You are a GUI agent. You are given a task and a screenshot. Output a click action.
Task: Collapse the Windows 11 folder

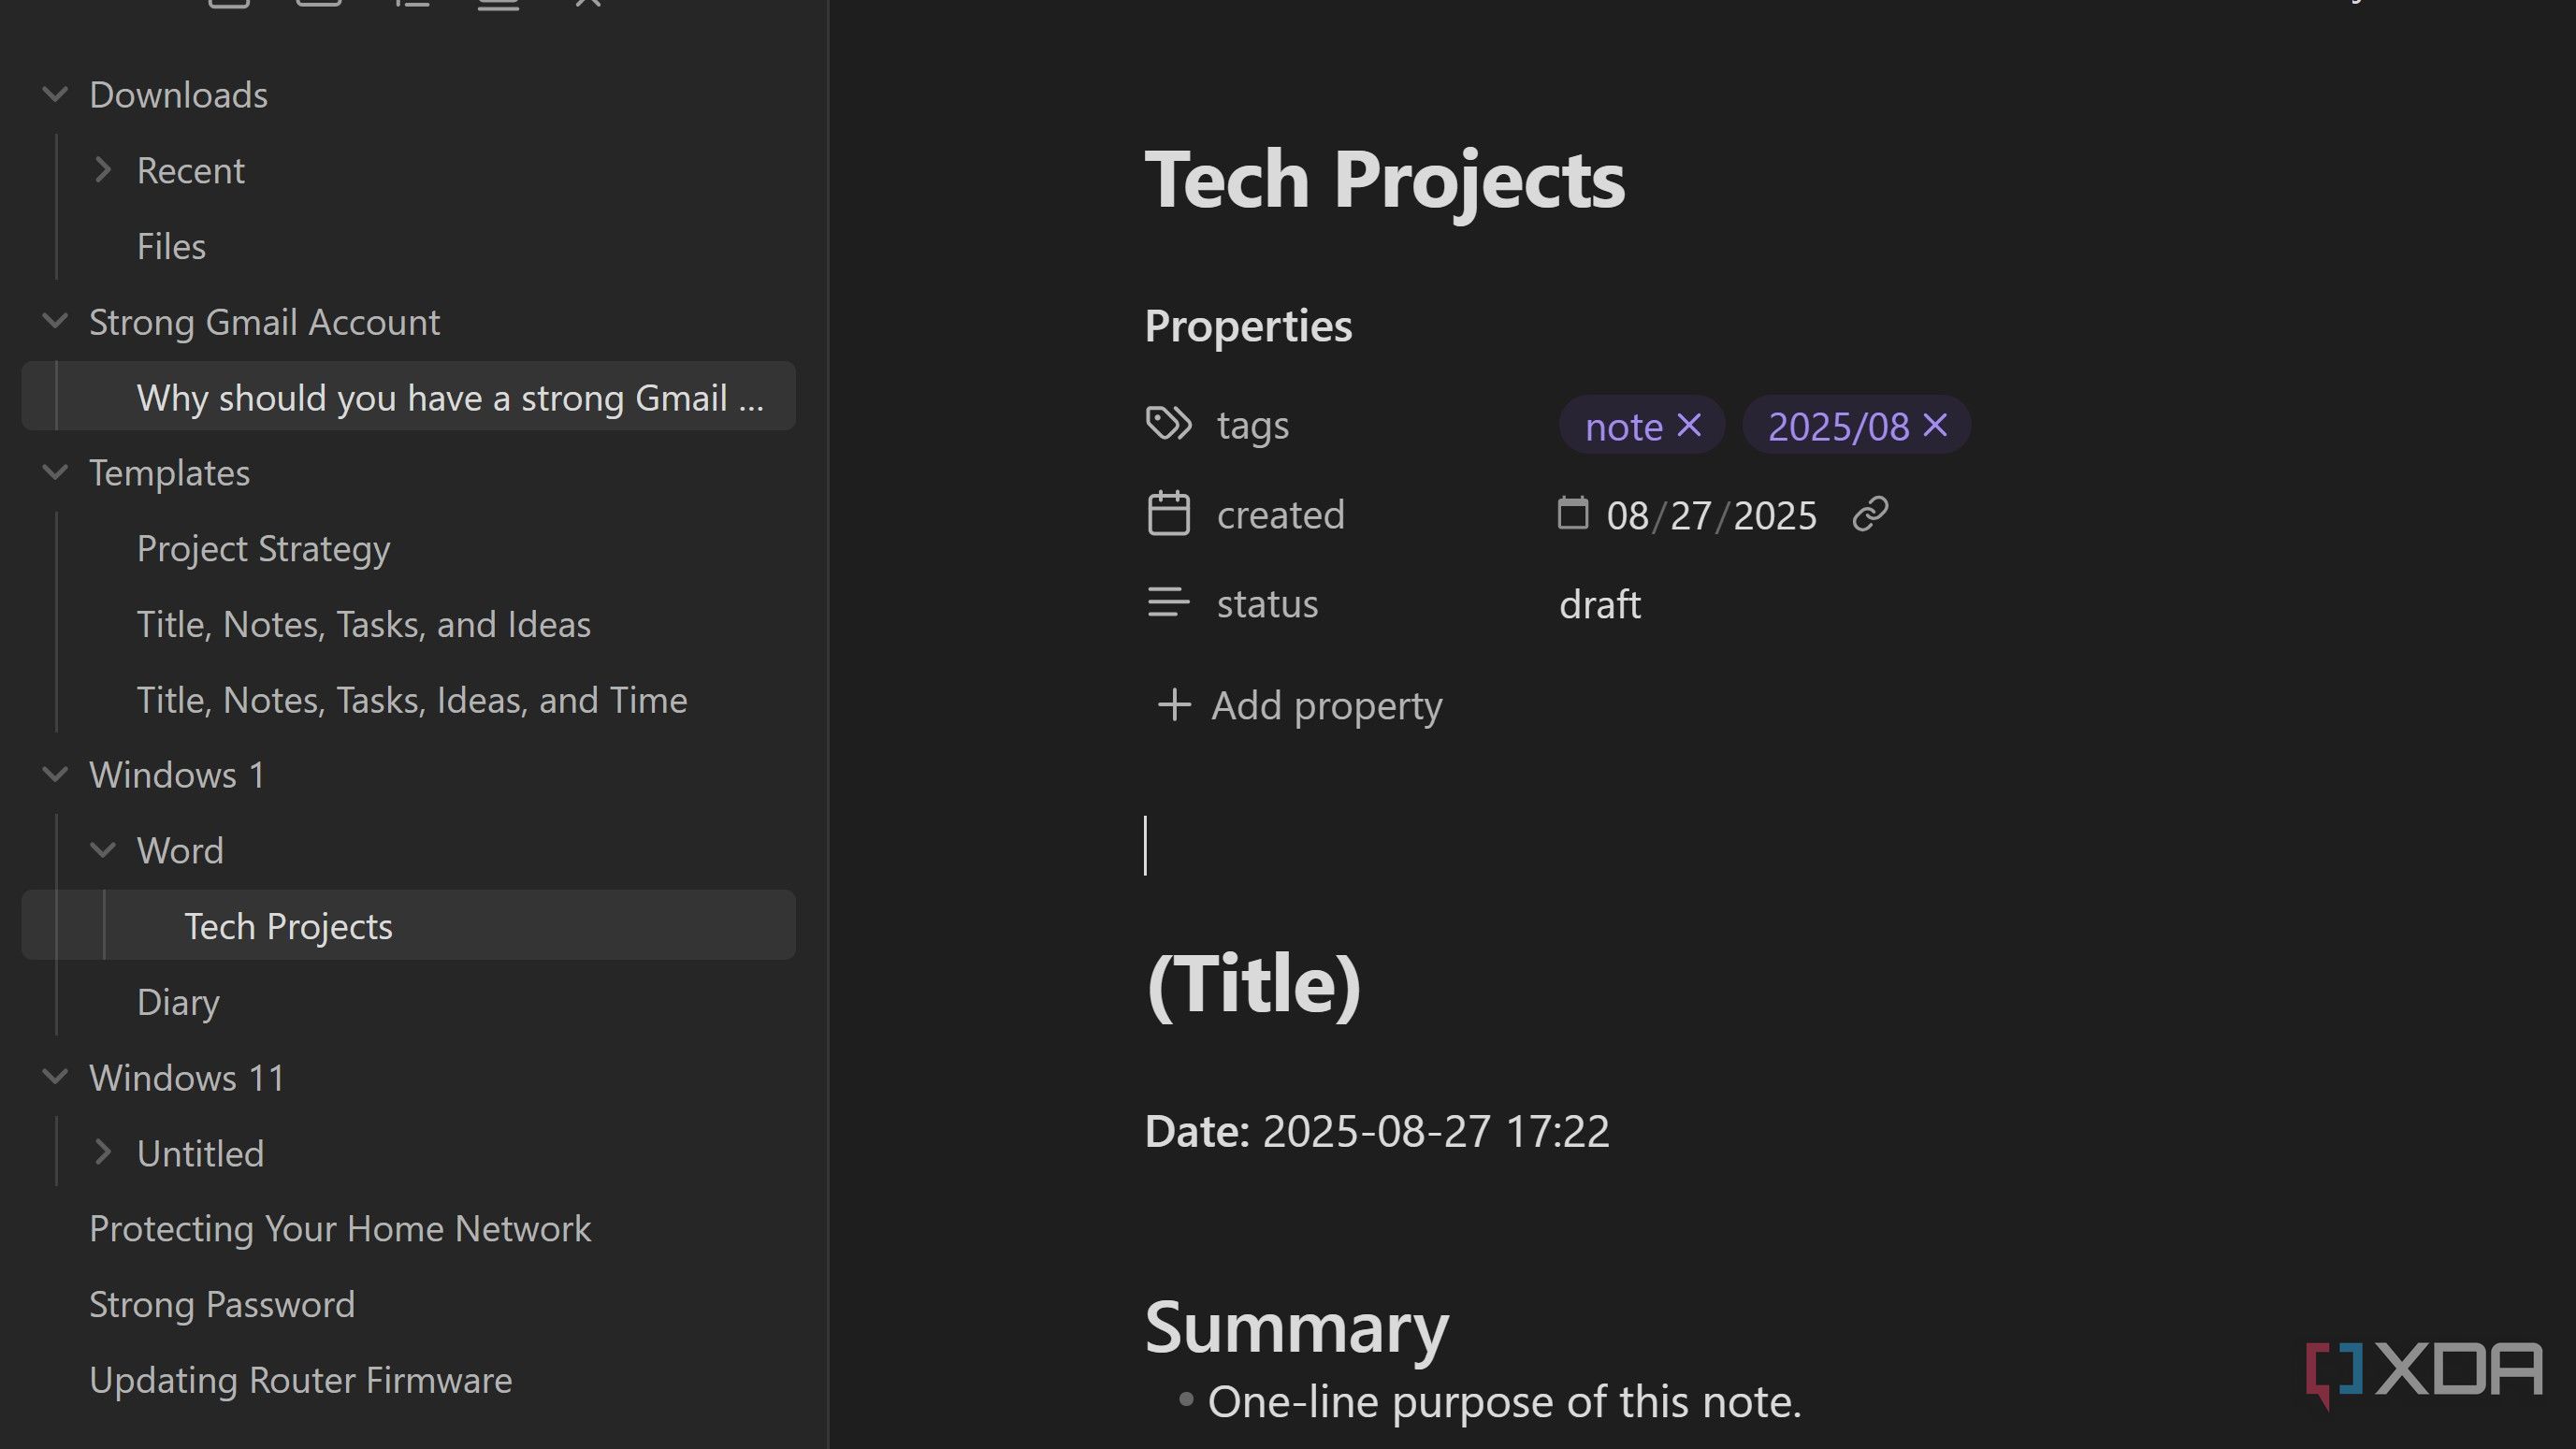(x=55, y=1077)
